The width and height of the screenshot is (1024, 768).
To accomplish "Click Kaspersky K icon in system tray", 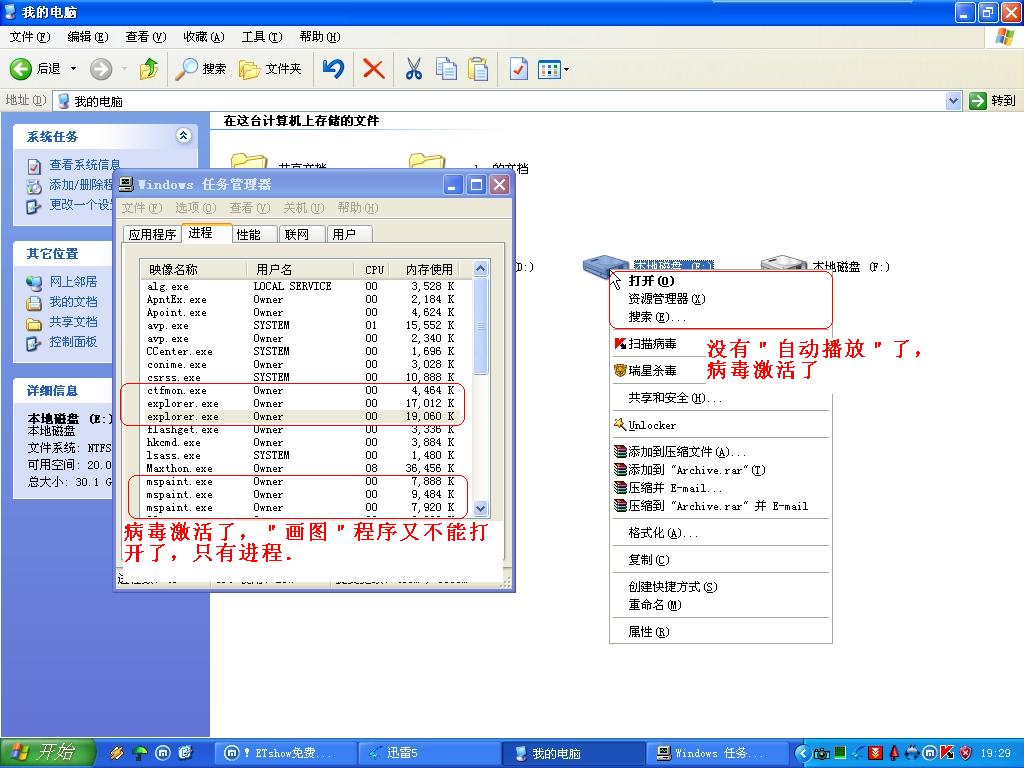I will pyautogui.click(x=946, y=753).
